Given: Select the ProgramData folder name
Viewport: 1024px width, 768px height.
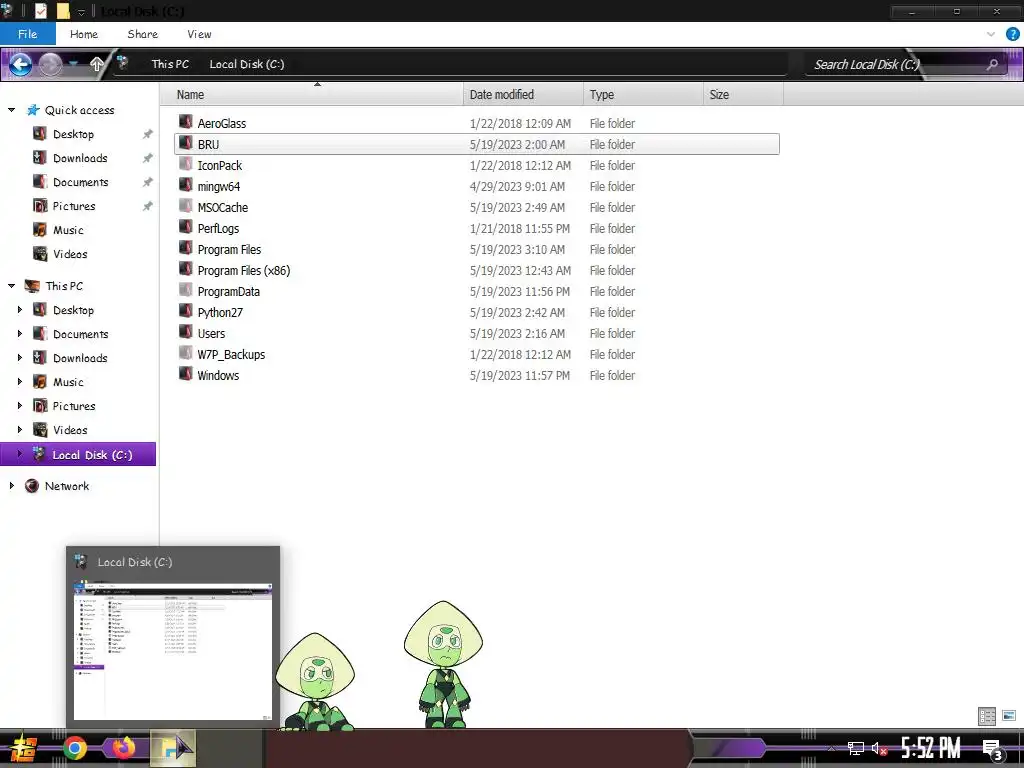Looking at the screenshot, I should pyautogui.click(x=229, y=291).
